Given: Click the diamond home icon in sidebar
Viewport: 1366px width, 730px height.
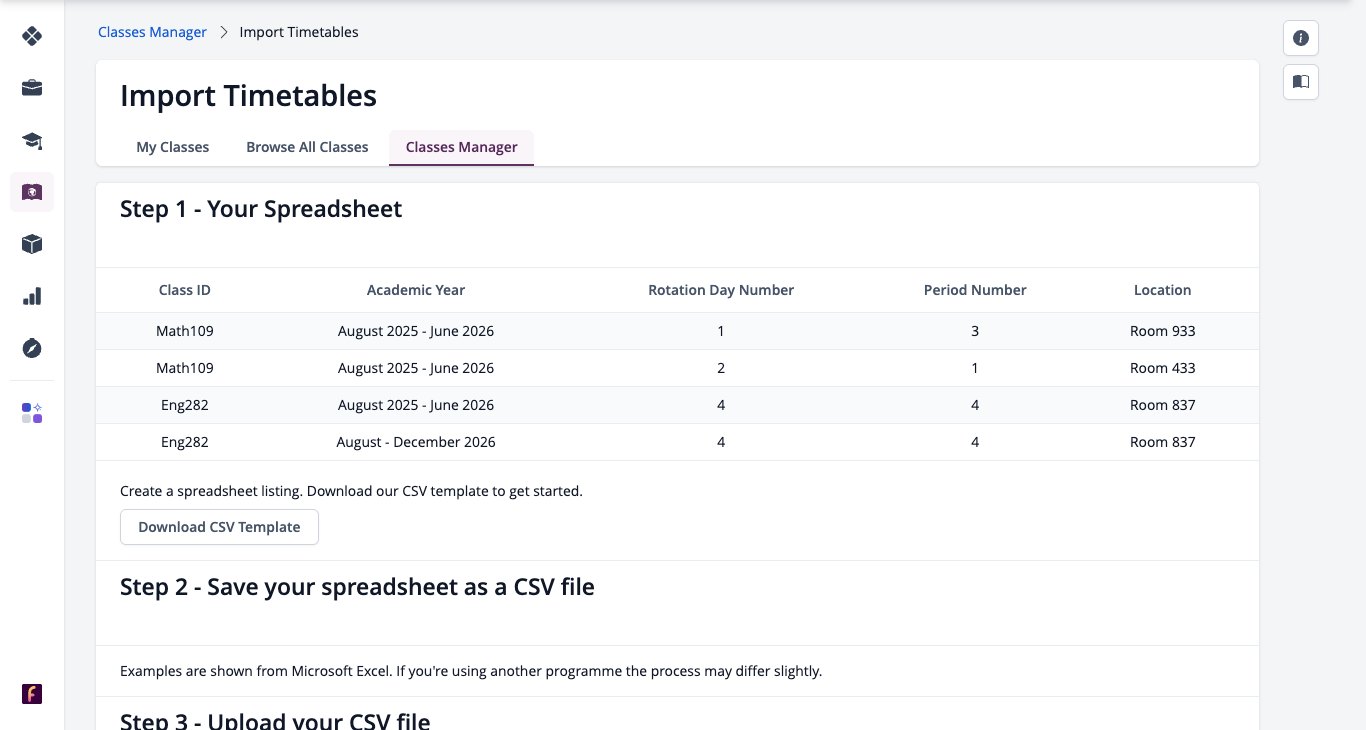Looking at the screenshot, I should coord(32,36).
